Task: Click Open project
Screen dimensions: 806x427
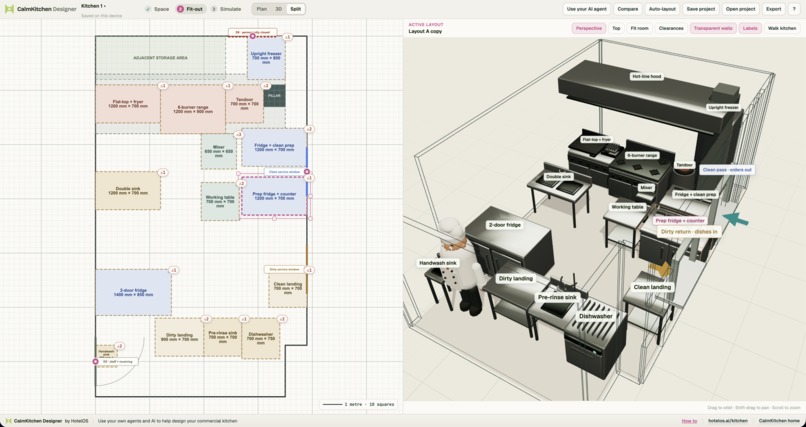Action: pos(740,9)
